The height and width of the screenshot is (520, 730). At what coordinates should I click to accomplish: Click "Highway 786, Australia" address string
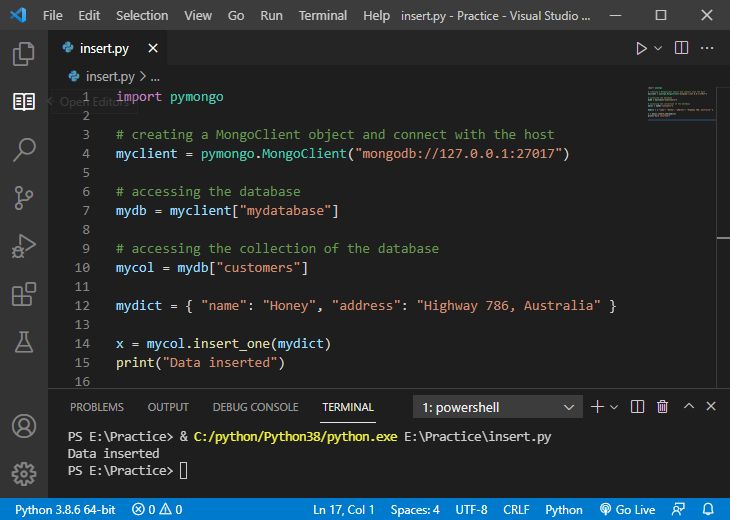[509, 305]
